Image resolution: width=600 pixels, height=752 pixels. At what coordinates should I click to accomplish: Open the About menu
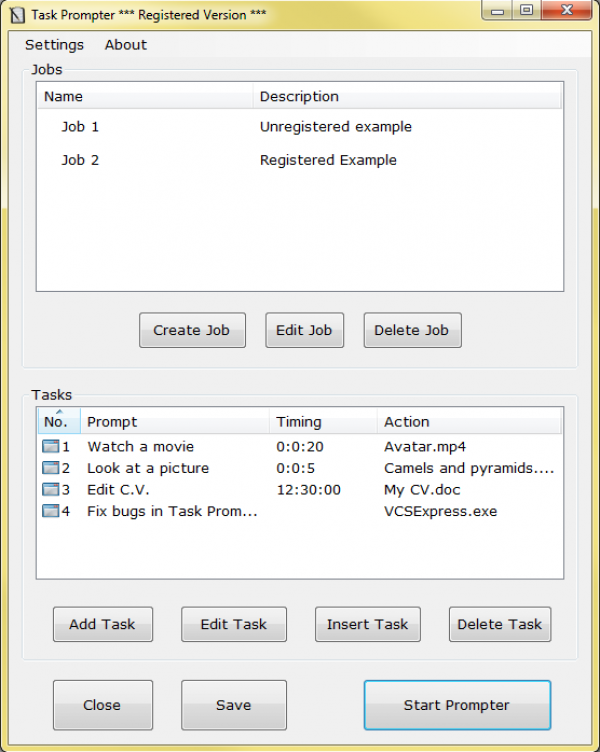coord(126,45)
